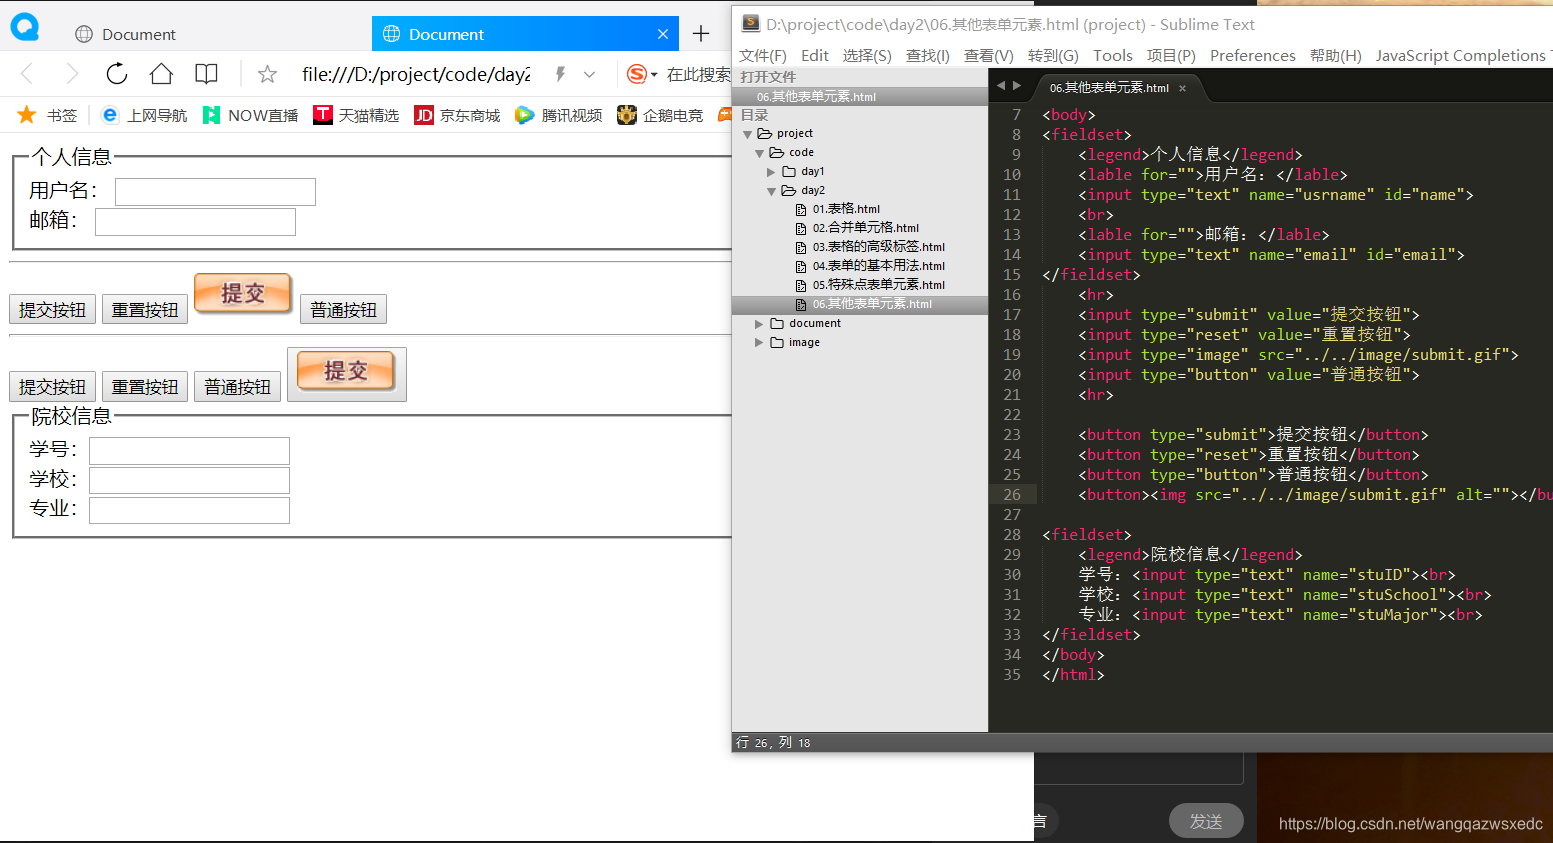The width and height of the screenshot is (1553, 843).
Task: Open the NOW直播 bookmark
Action: 250,115
